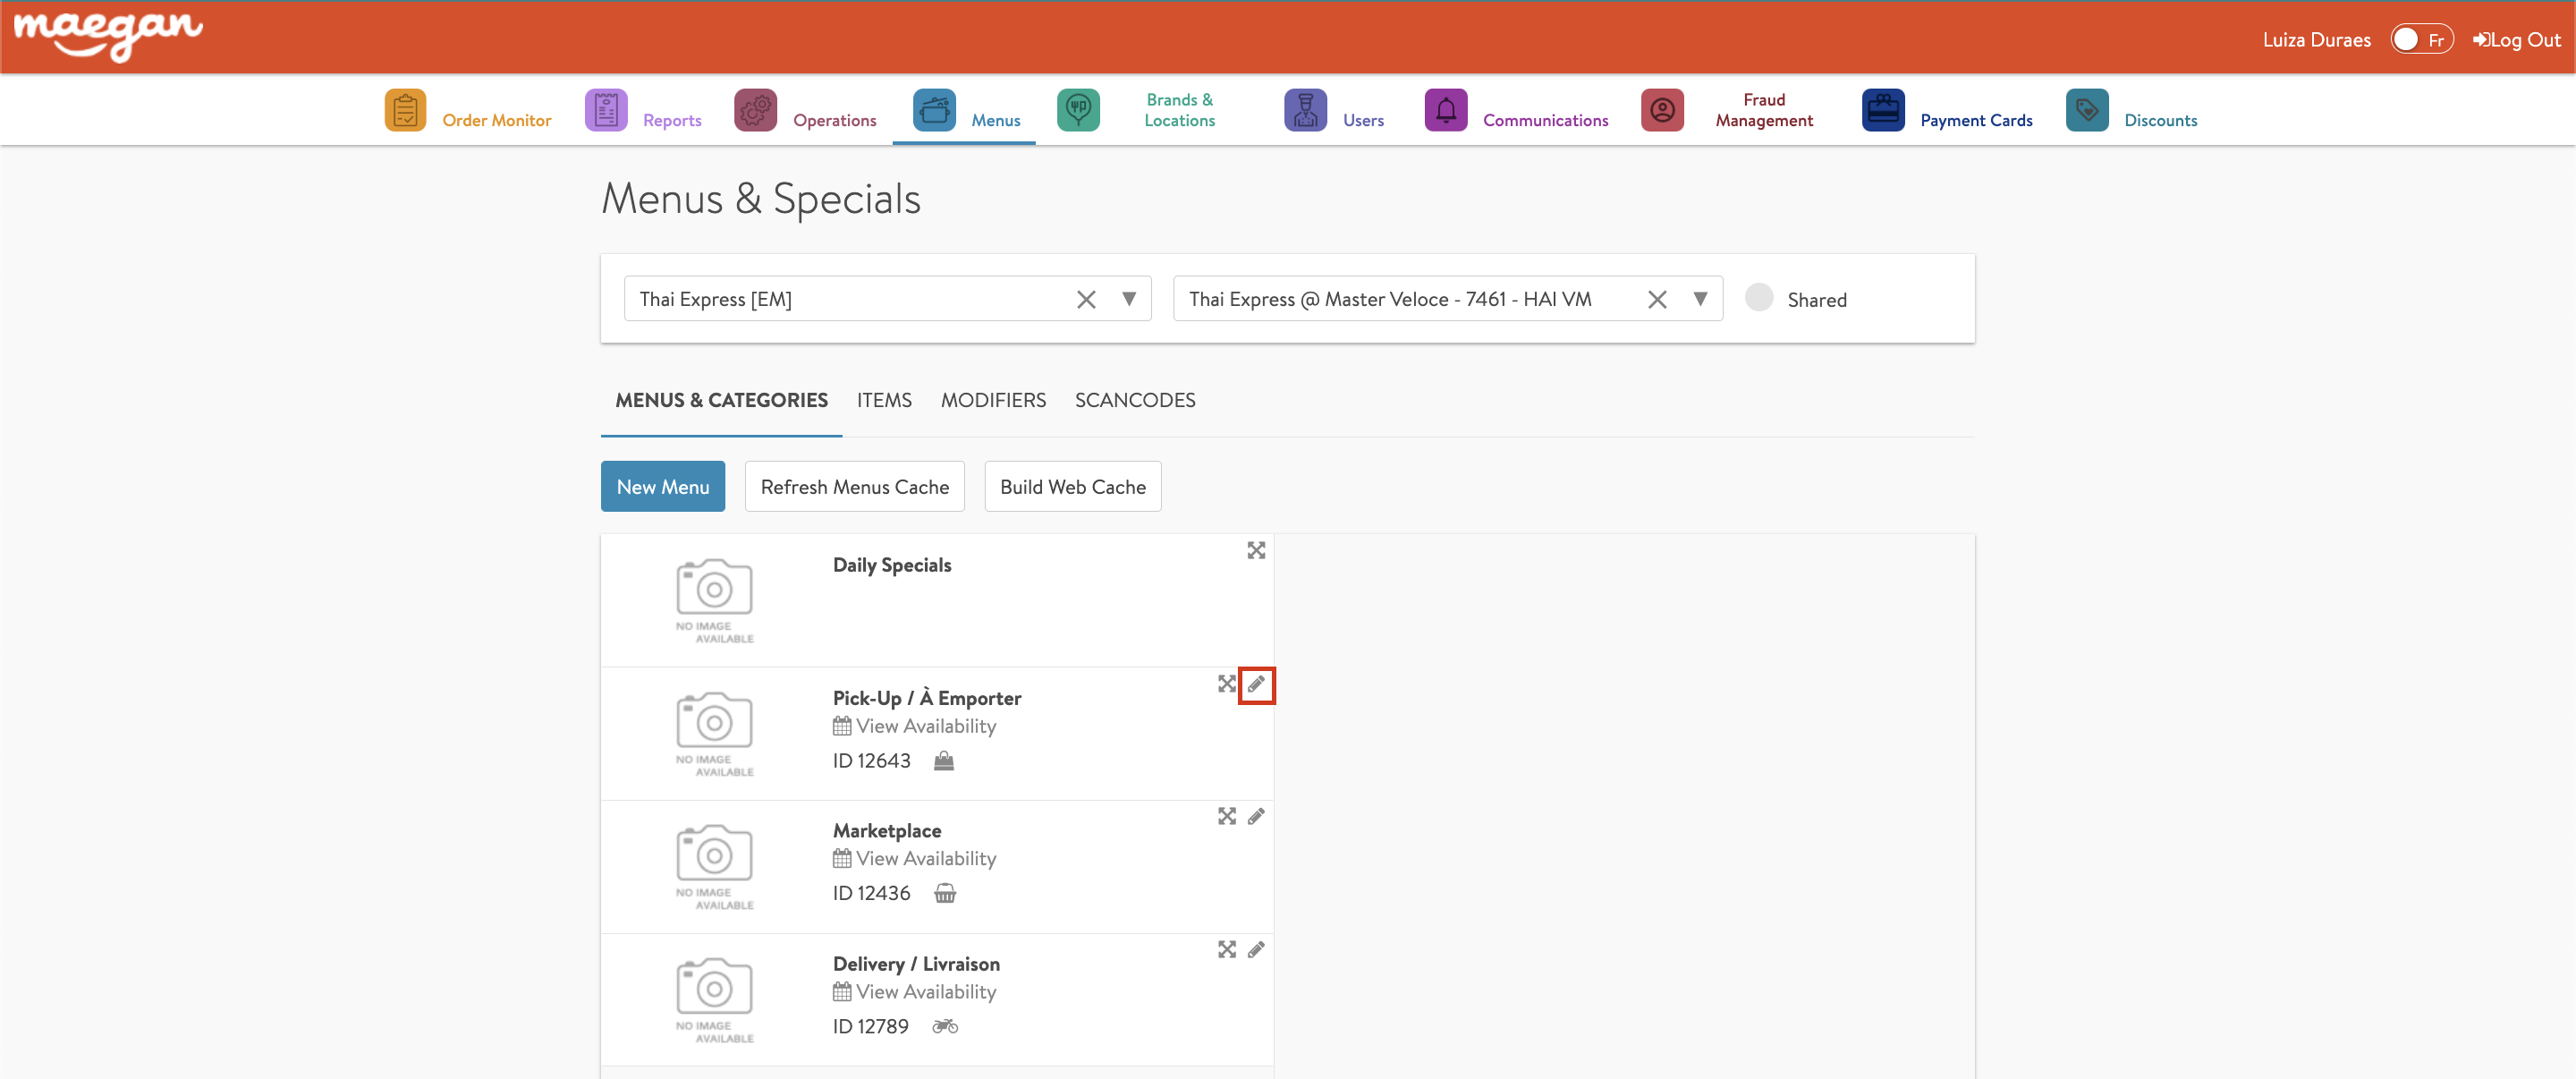Click the delivery bike icon next to ID 12789
The image size is (2576, 1079).
944,1025
